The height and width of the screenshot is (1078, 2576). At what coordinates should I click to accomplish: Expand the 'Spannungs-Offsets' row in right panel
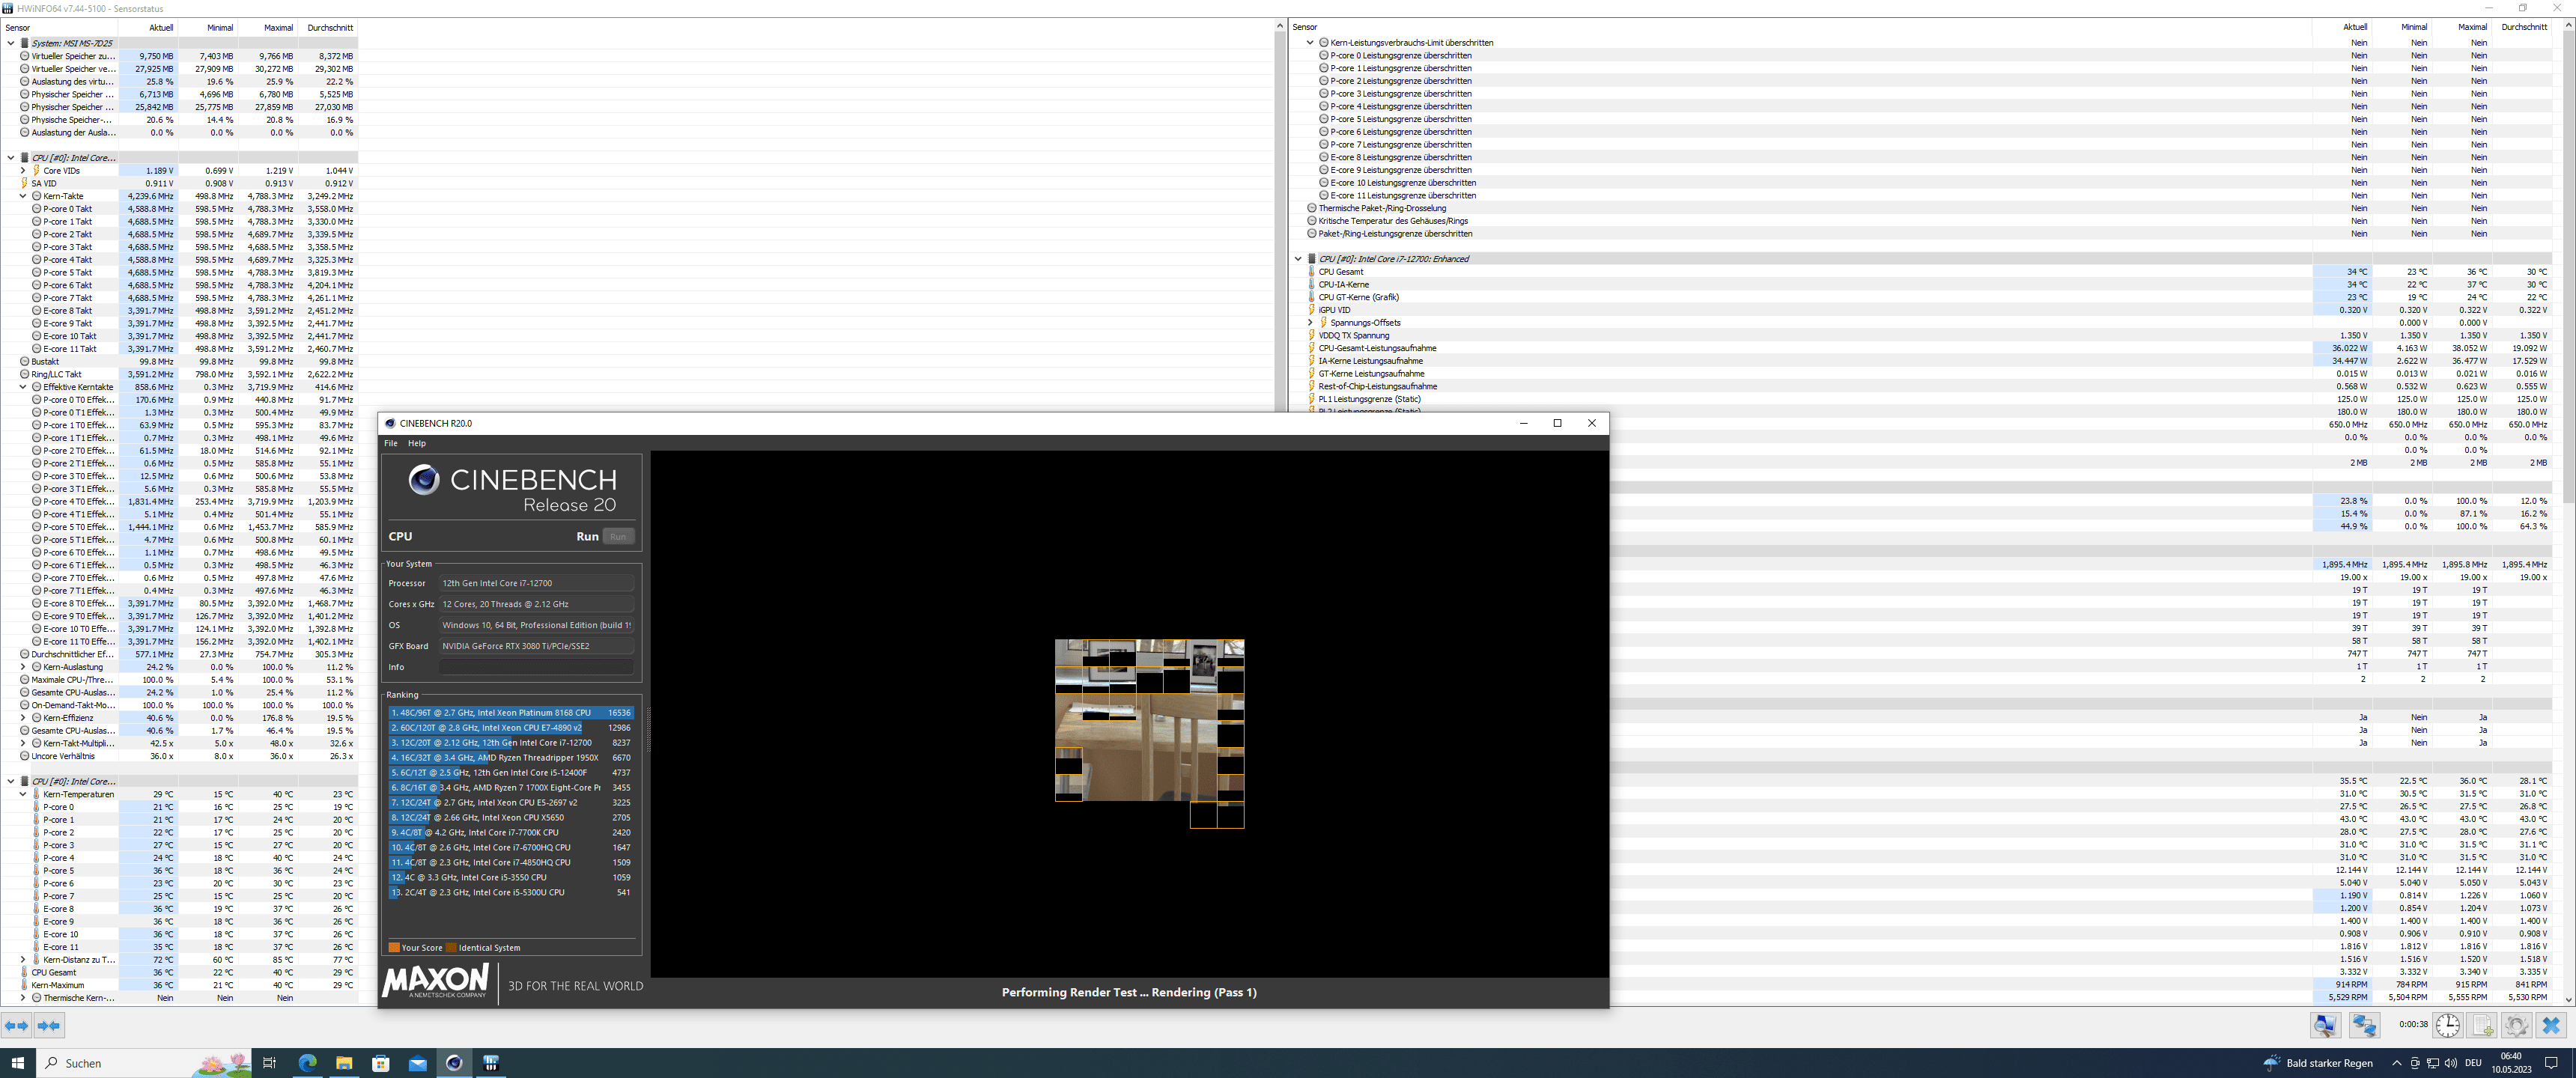[x=1310, y=323]
